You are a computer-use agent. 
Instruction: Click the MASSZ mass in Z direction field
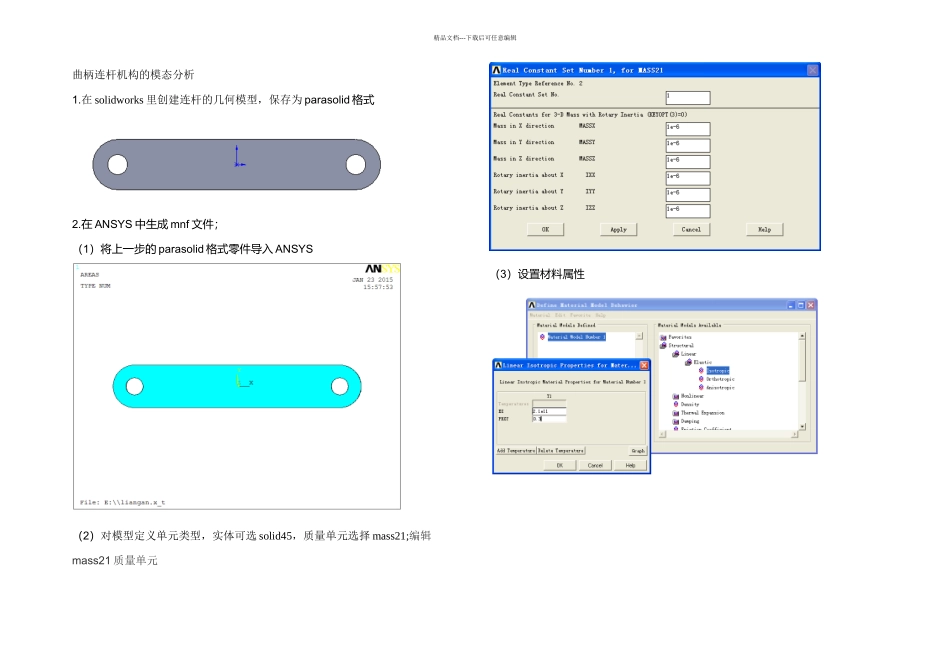click(x=688, y=161)
